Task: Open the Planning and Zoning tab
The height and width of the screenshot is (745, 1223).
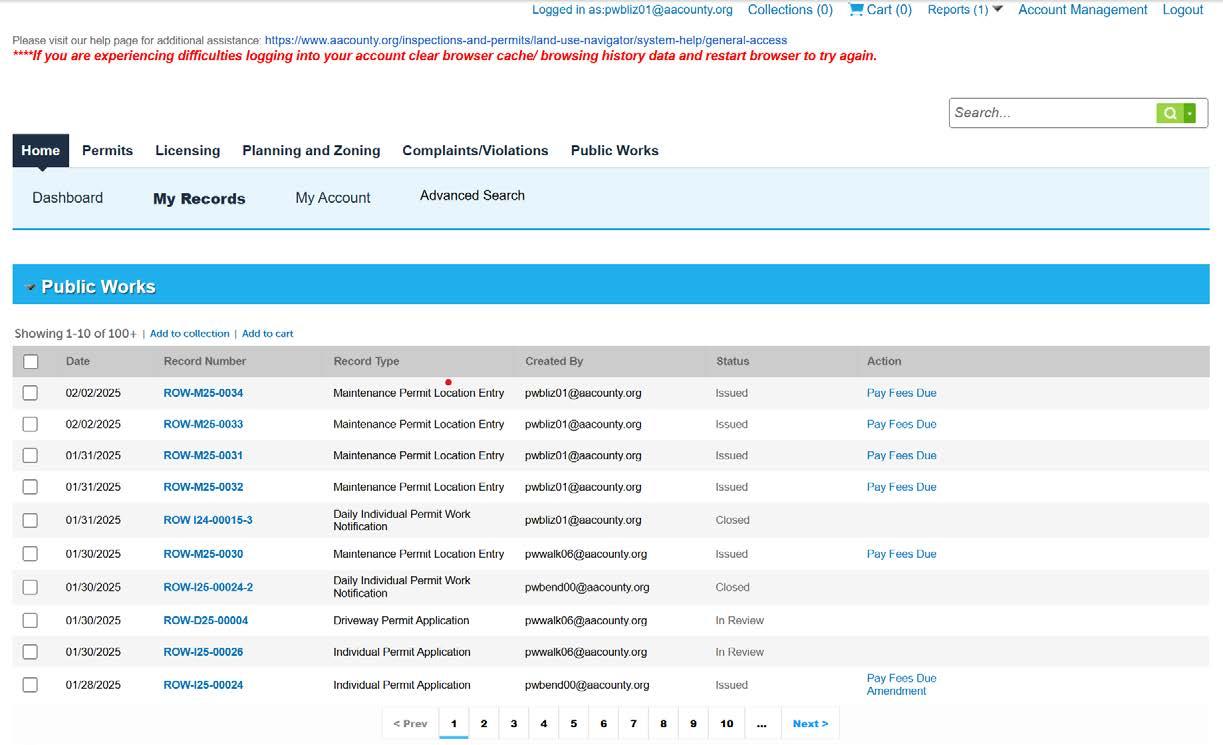Action: pos(311,150)
